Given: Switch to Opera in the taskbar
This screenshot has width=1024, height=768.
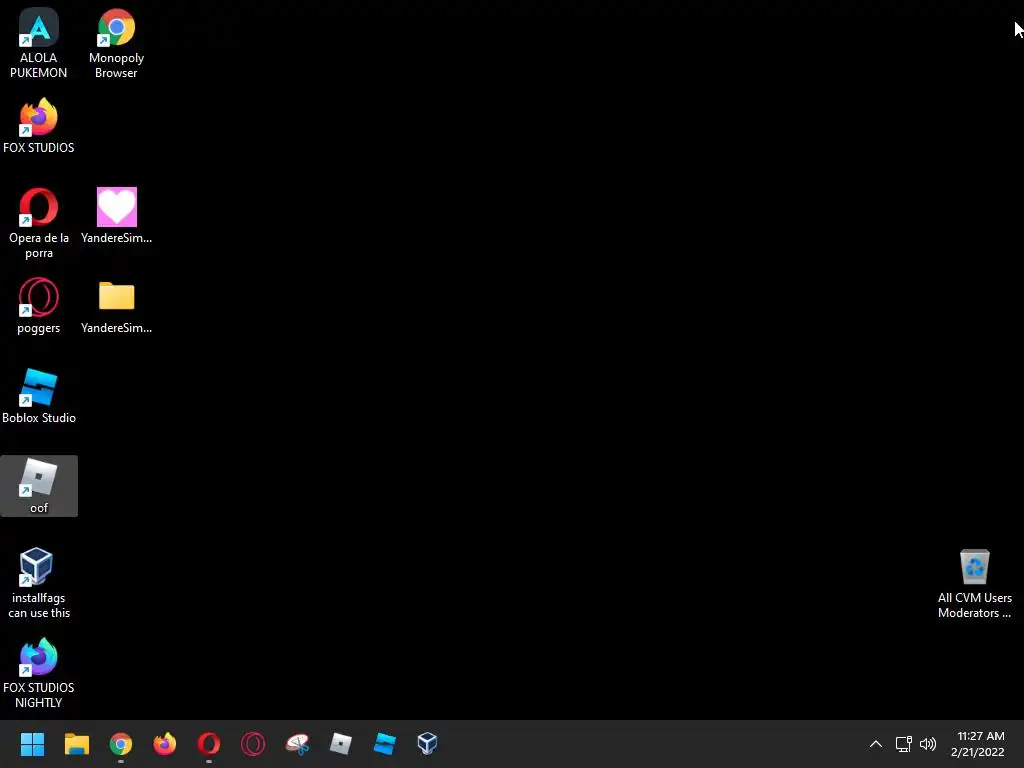Looking at the screenshot, I should [x=209, y=743].
